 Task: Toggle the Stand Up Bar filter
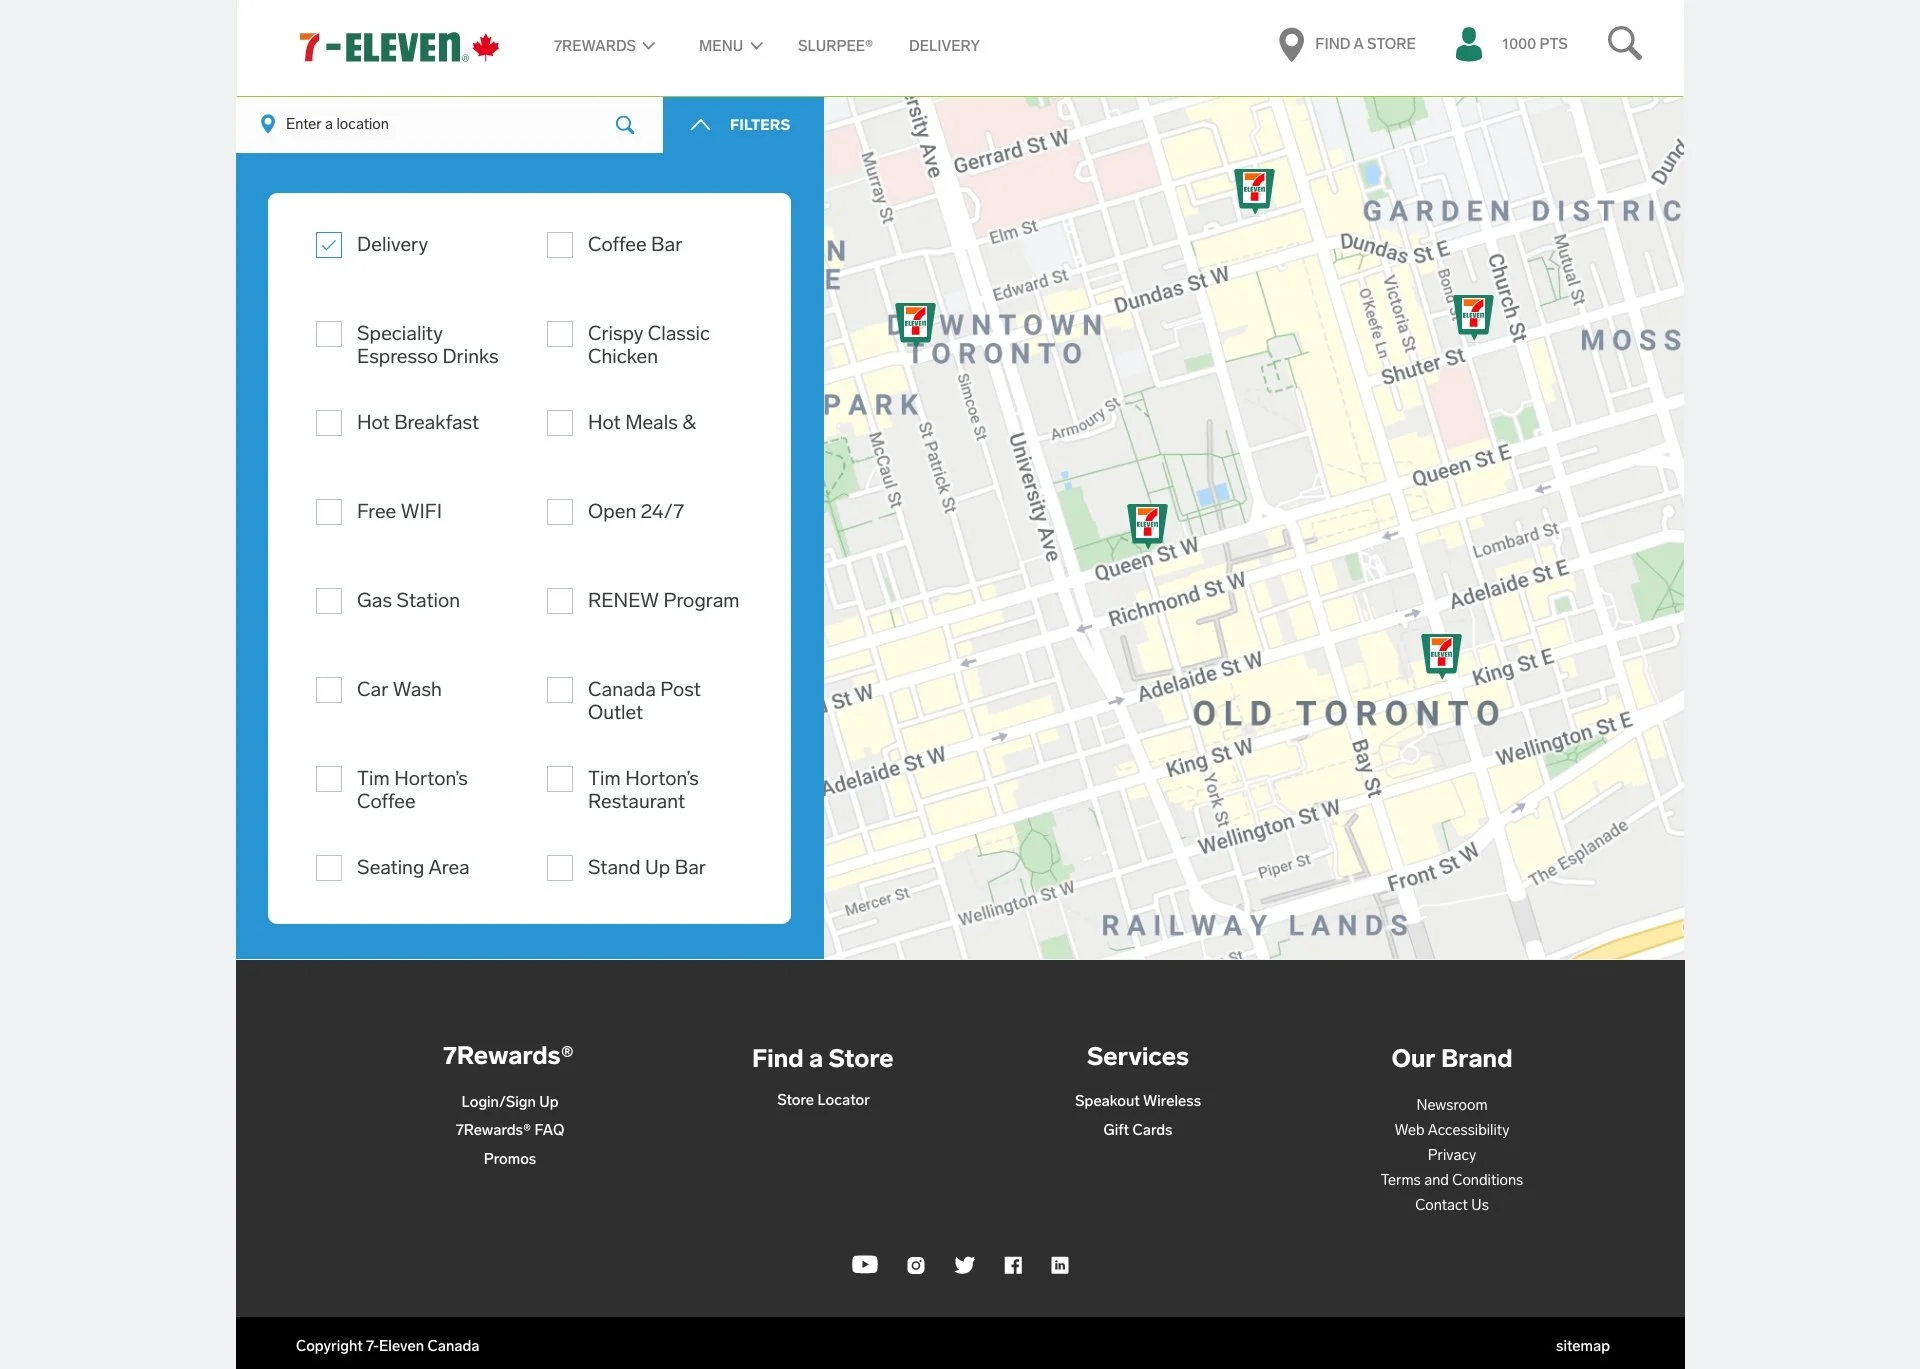point(560,868)
